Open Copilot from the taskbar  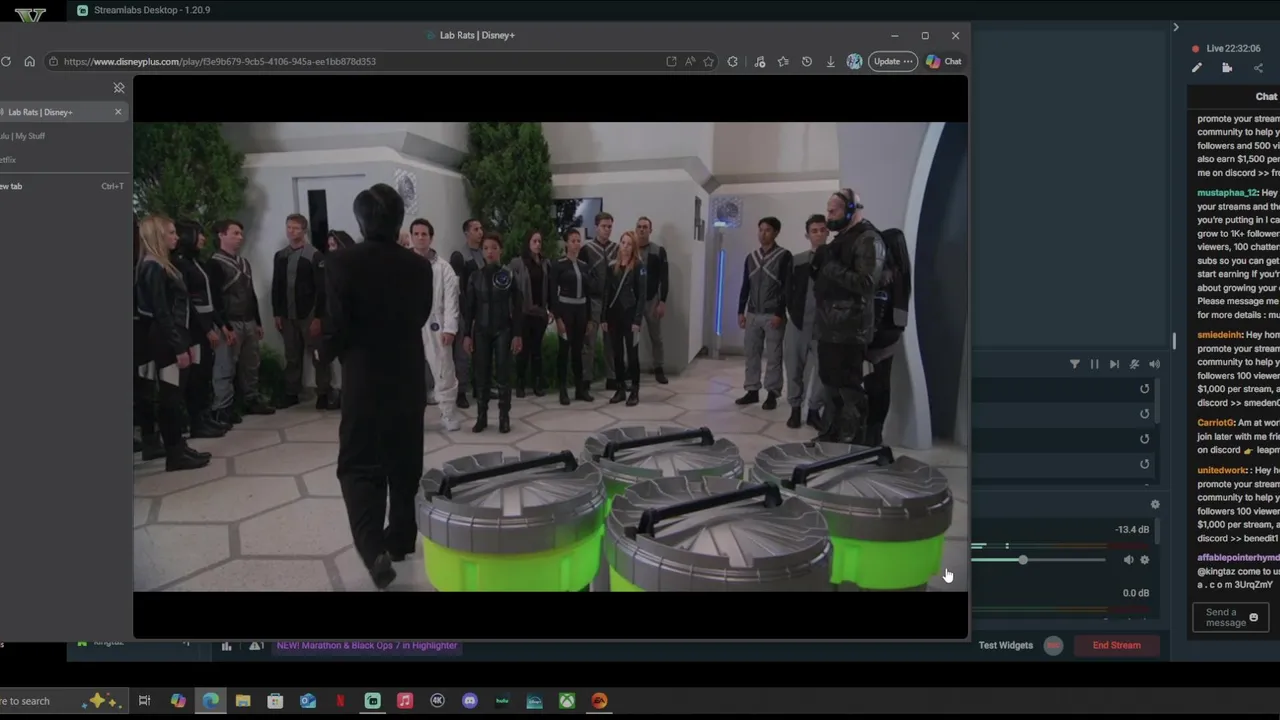(178, 701)
